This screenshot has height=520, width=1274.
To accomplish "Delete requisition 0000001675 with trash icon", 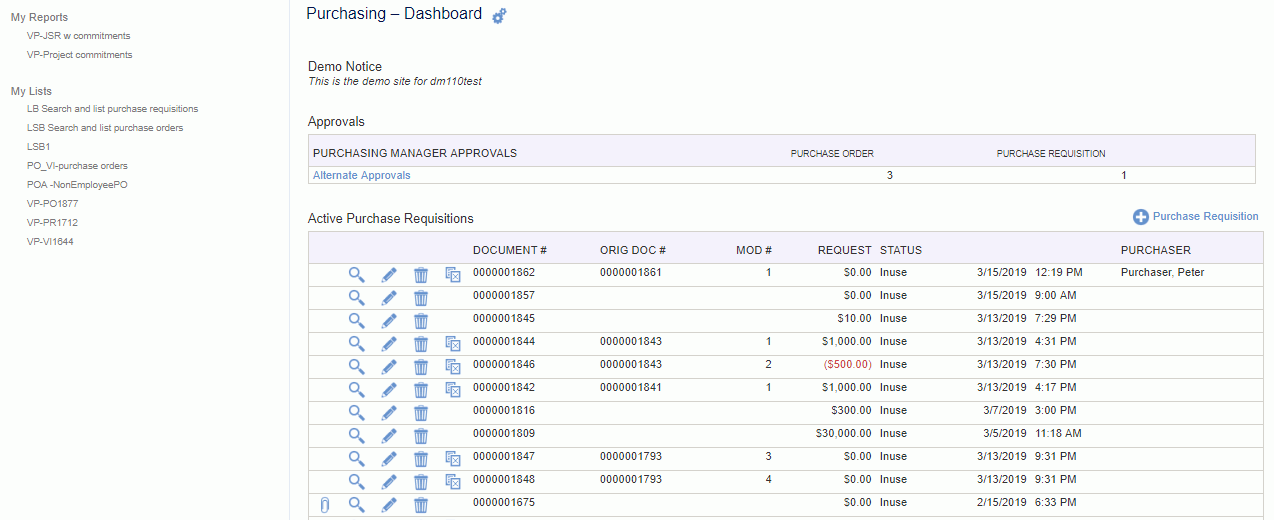I will tap(421, 504).
